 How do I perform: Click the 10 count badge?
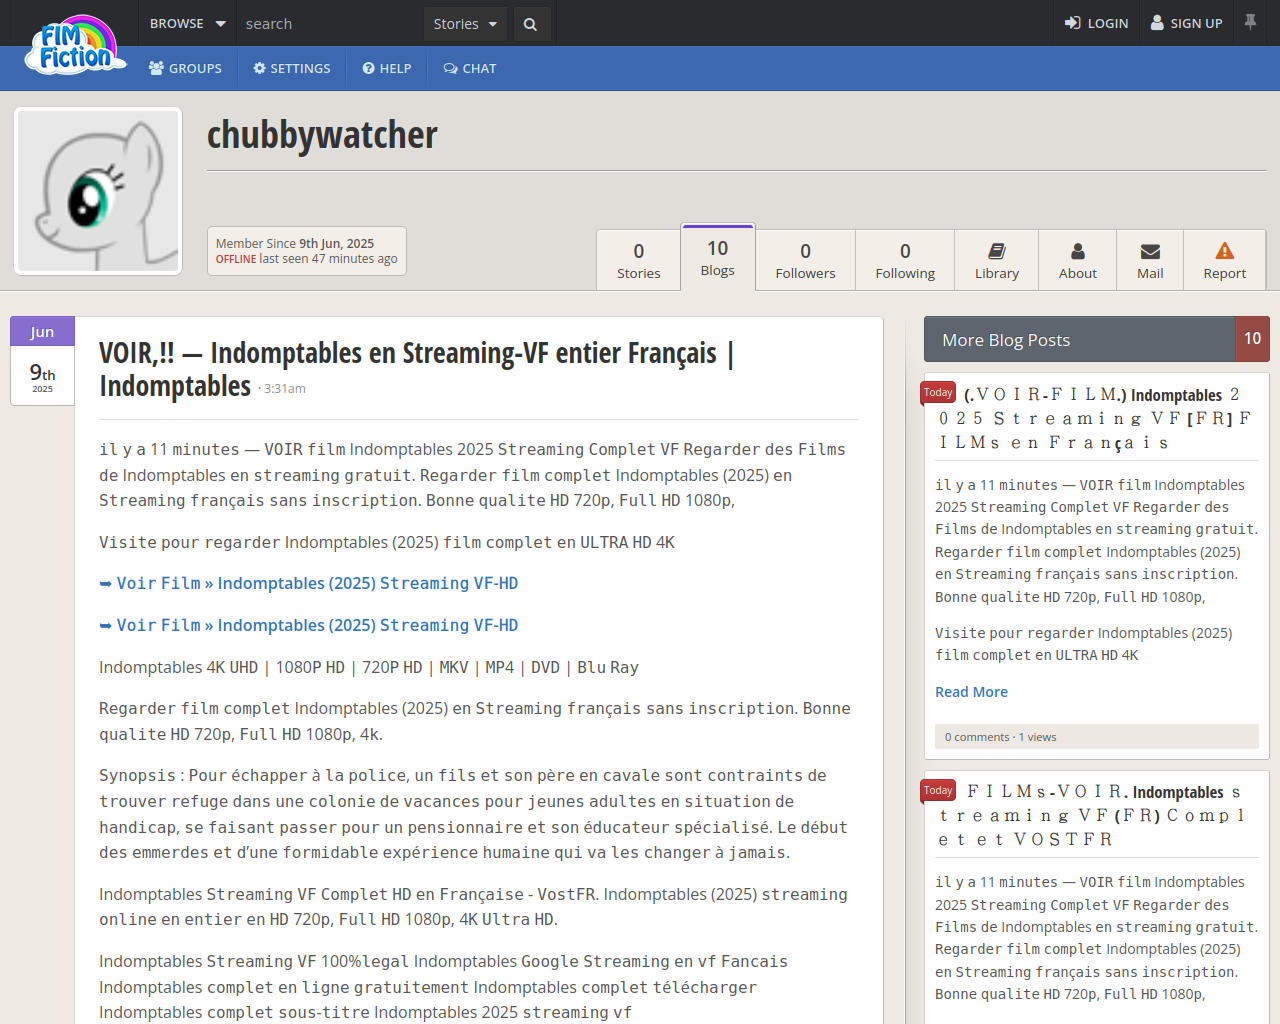(x=1253, y=339)
